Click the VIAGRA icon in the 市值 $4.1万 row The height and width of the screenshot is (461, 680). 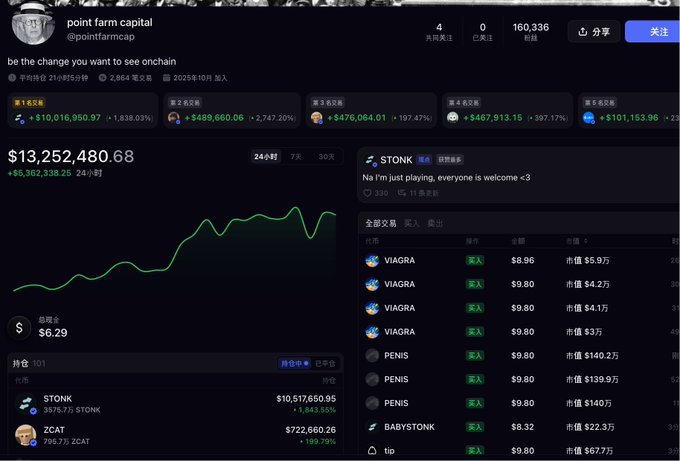tap(372, 308)
